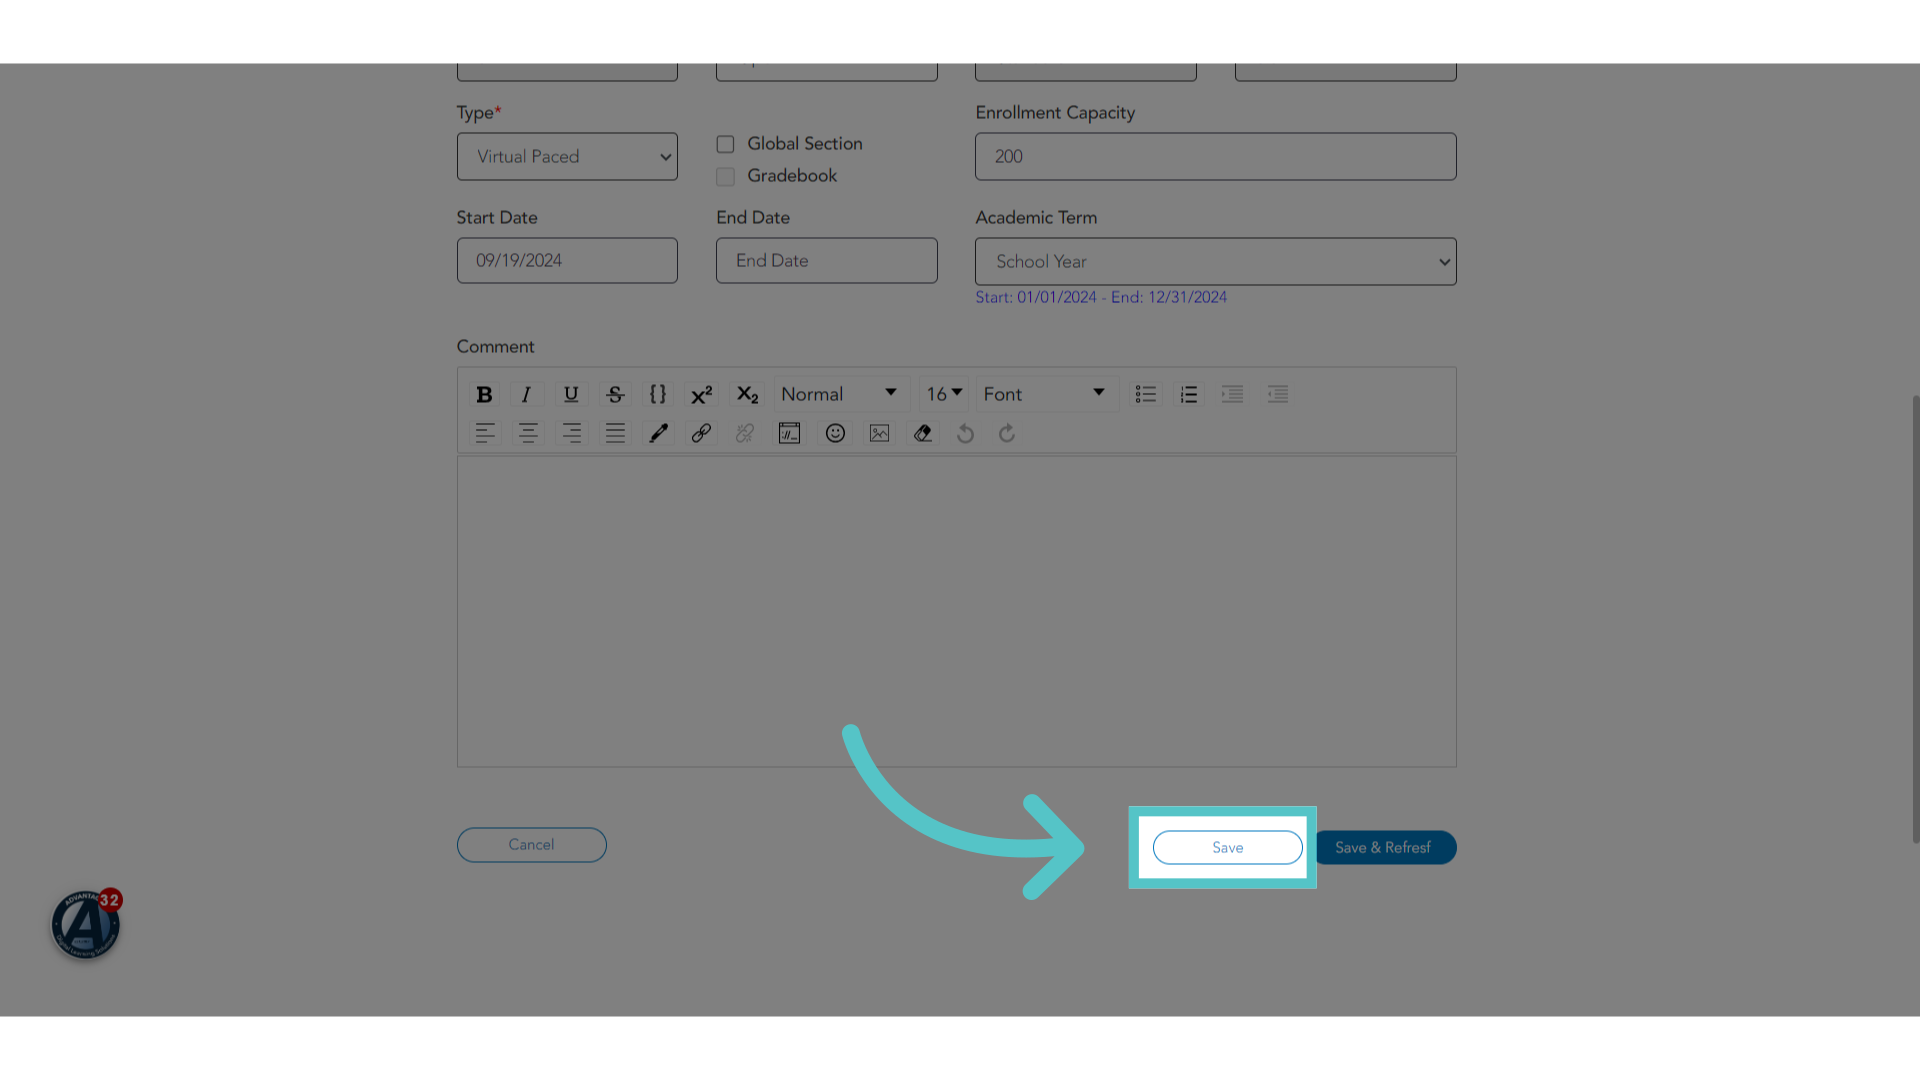Justify the text alignment
Screen dimensions: 1920x1080
click(x=615, y=433)
